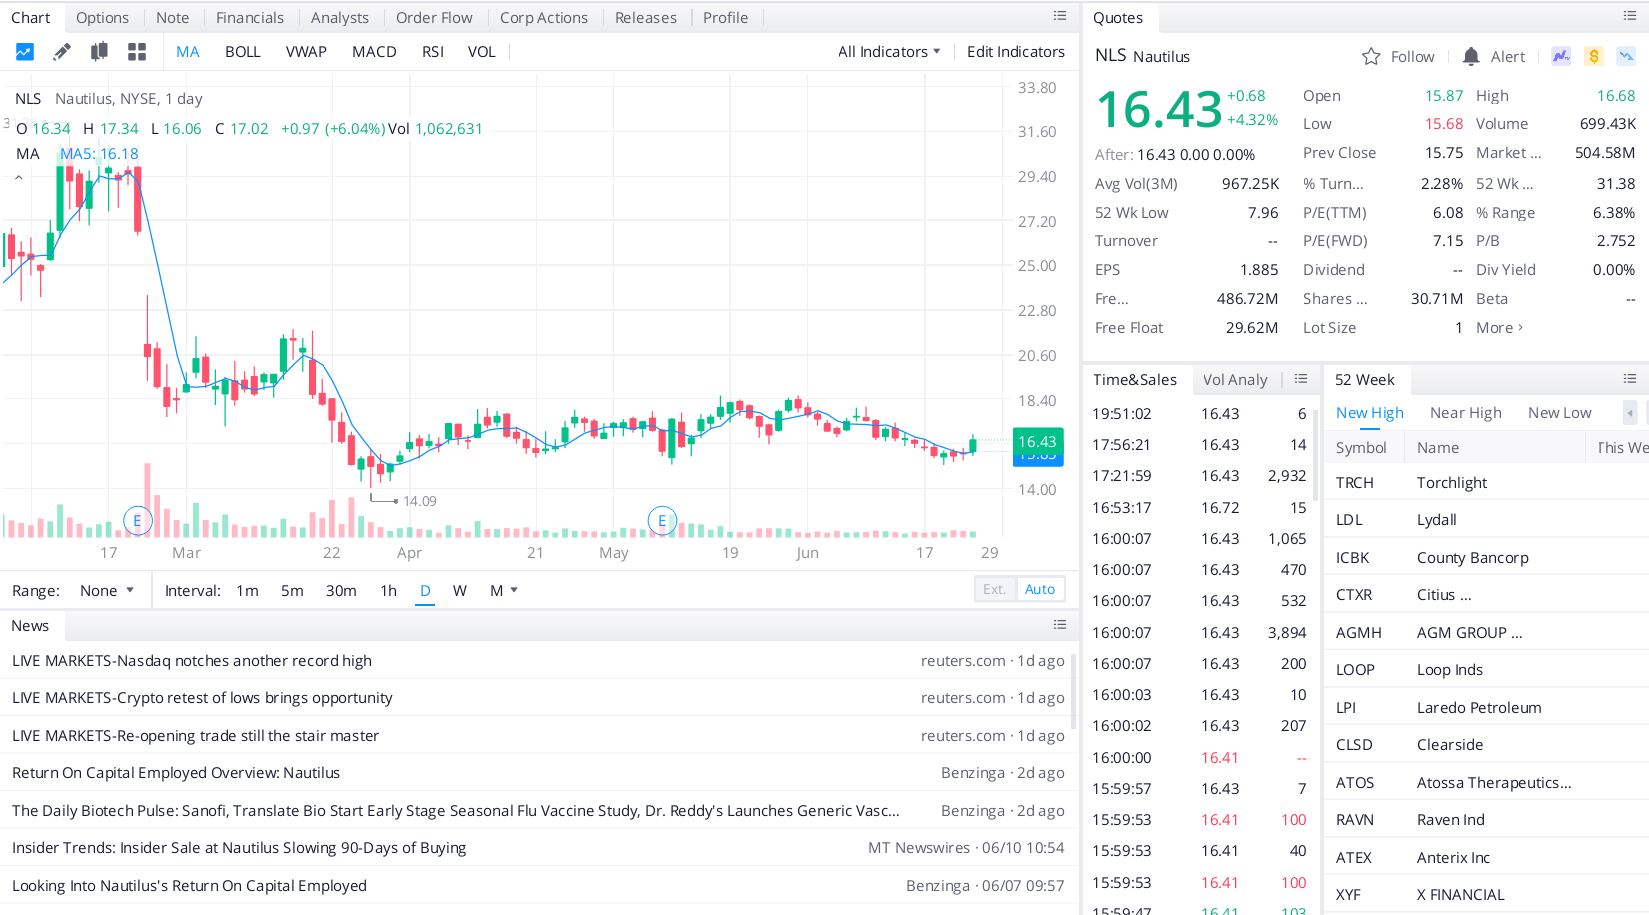Toggle the VOL indicator

(482, 52)
